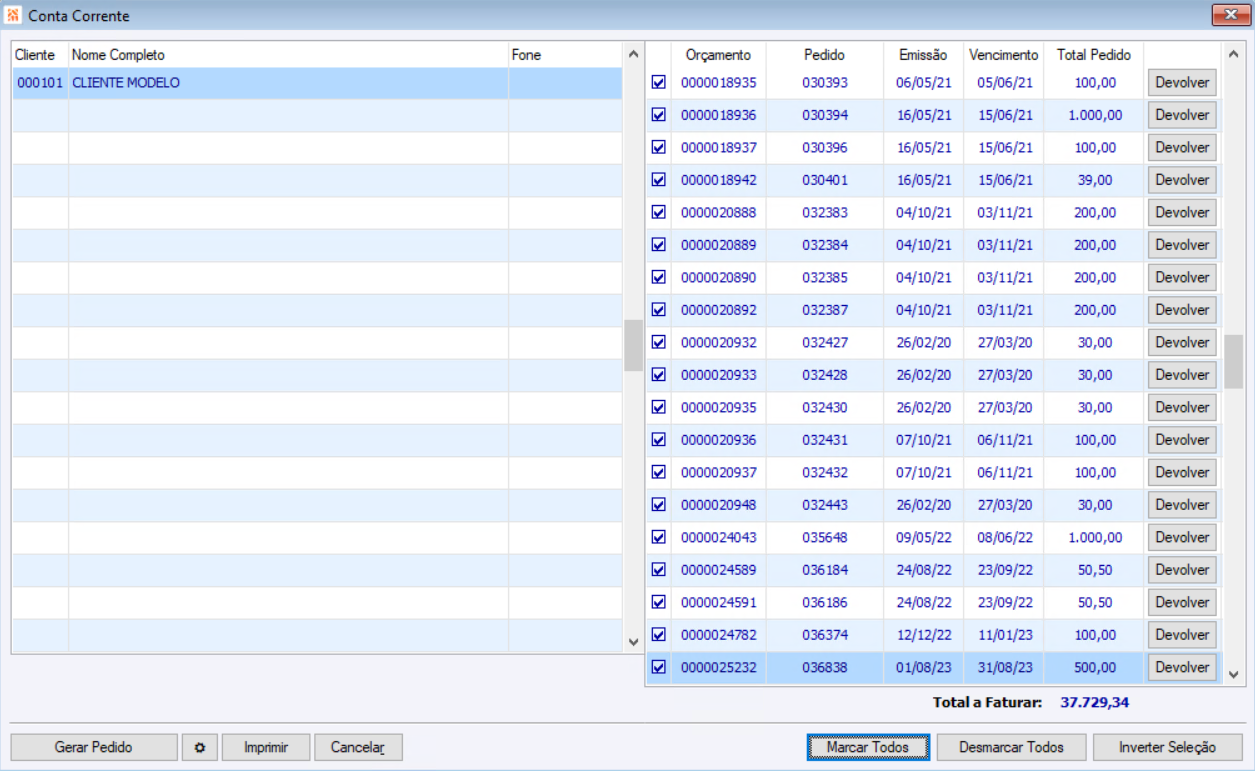Toggle checkbox for orçamento 0000024043

tap(658, 537)
